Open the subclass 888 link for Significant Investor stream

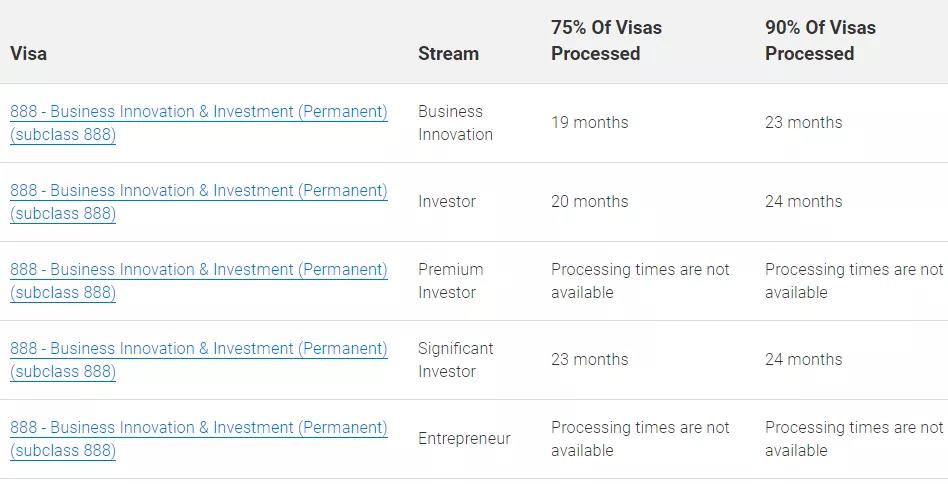pyautogui.click(x=198, y=360)
